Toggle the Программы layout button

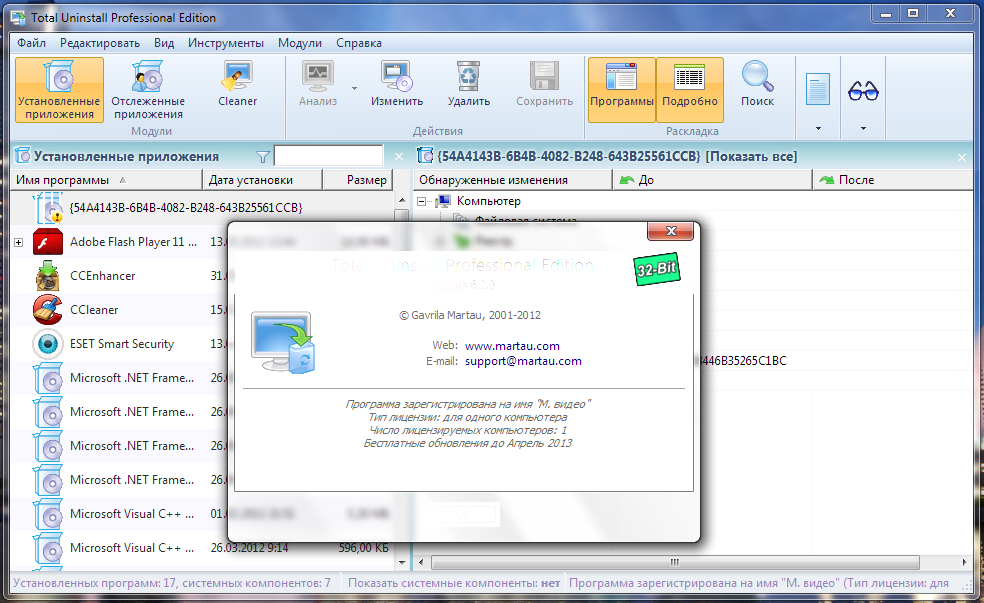coord(621,90)
